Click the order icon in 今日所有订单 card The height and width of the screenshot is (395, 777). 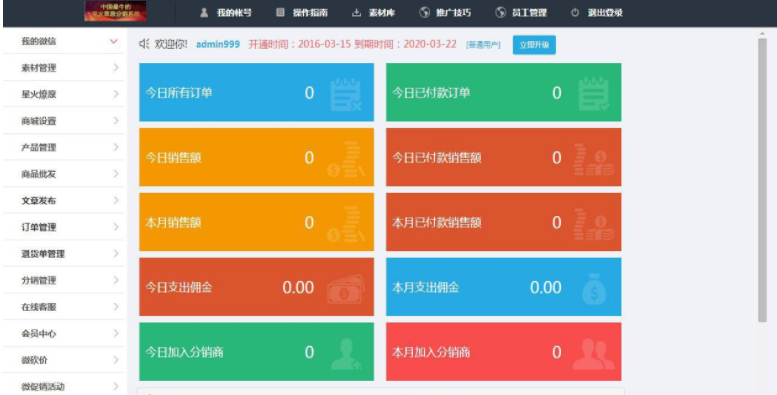pyautogui.click(x=346, y=94)
